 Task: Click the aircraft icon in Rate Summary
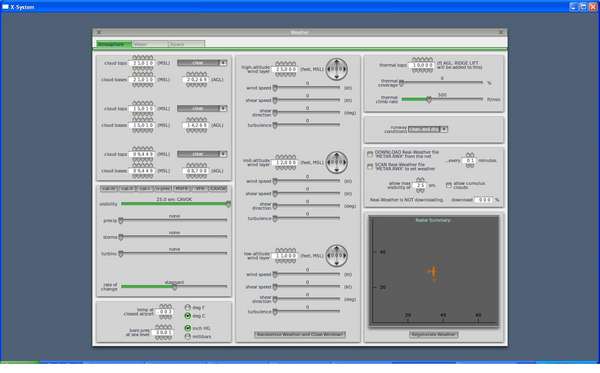click(433, 272)
